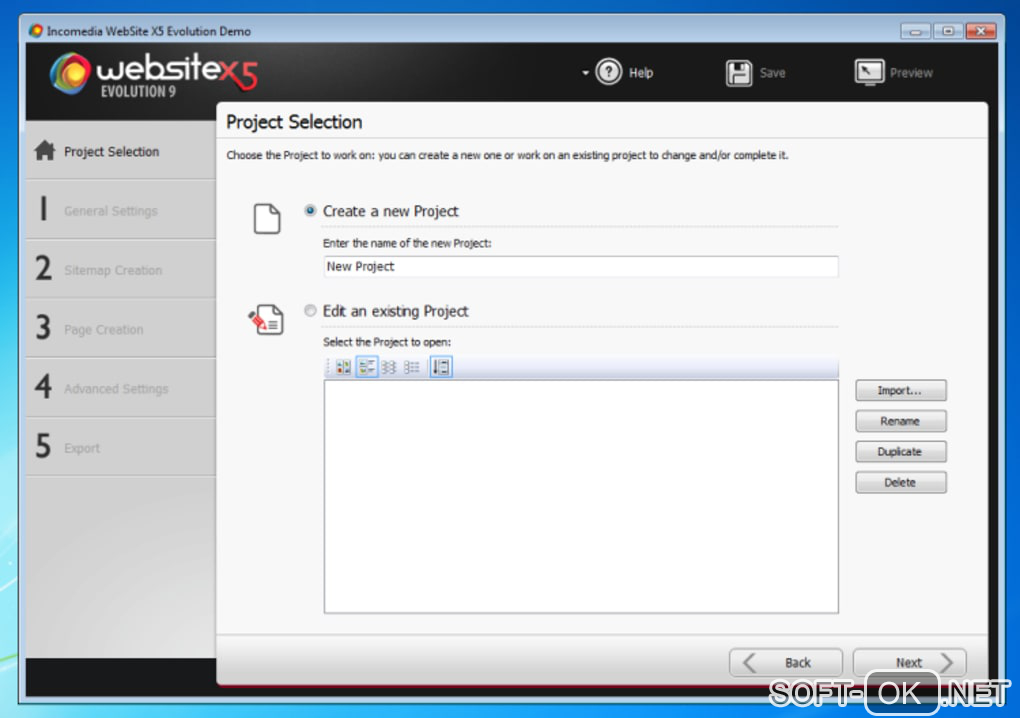
Task: Switch project list to large thumbnails view
Action: point(343,367)
